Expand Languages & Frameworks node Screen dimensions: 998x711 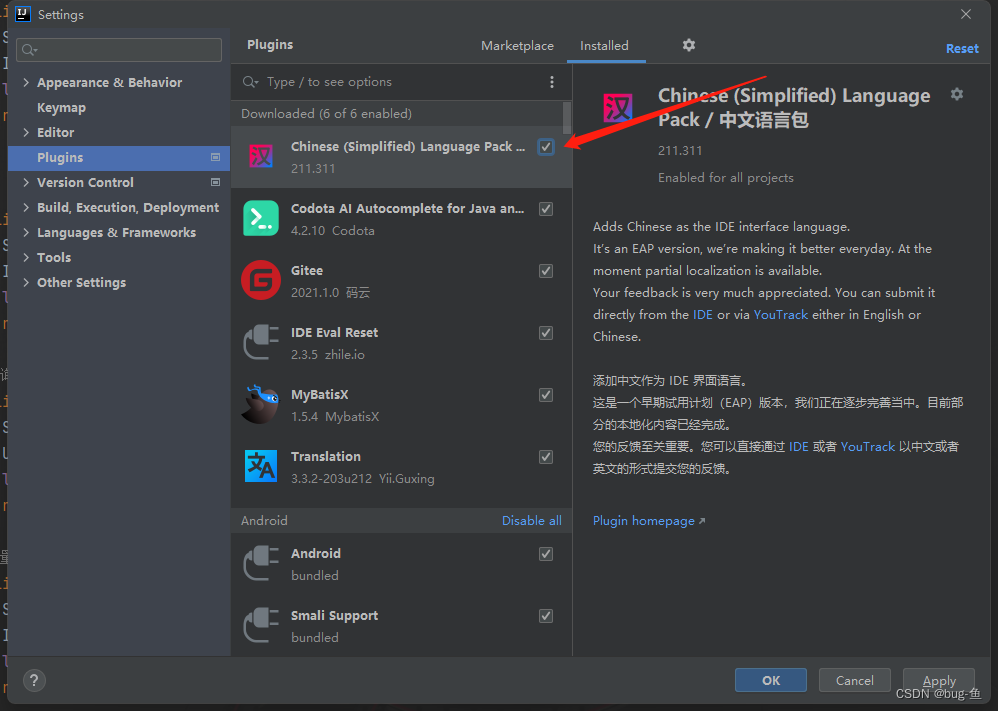tap(26, 232)
